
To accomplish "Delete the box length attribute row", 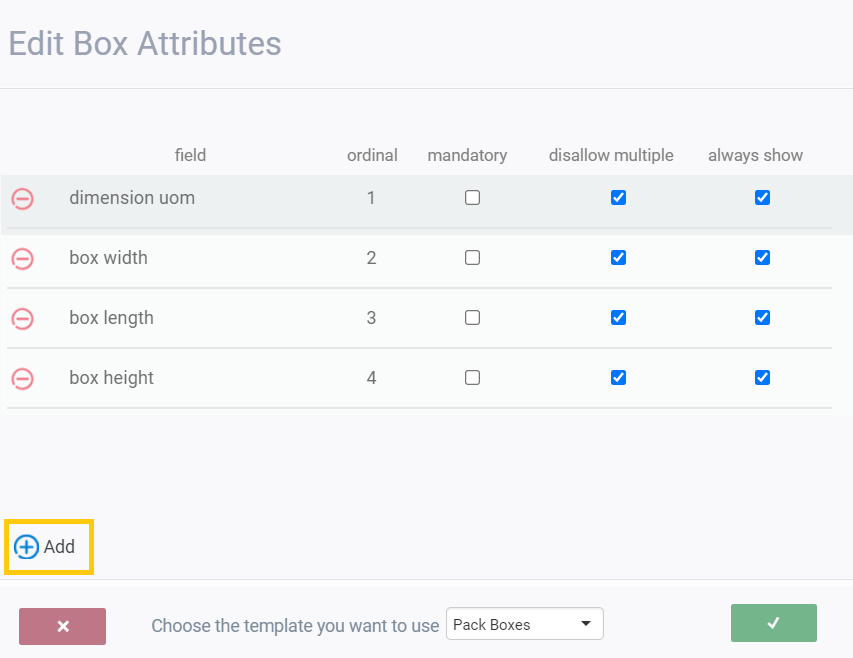I will pos(22,319).
